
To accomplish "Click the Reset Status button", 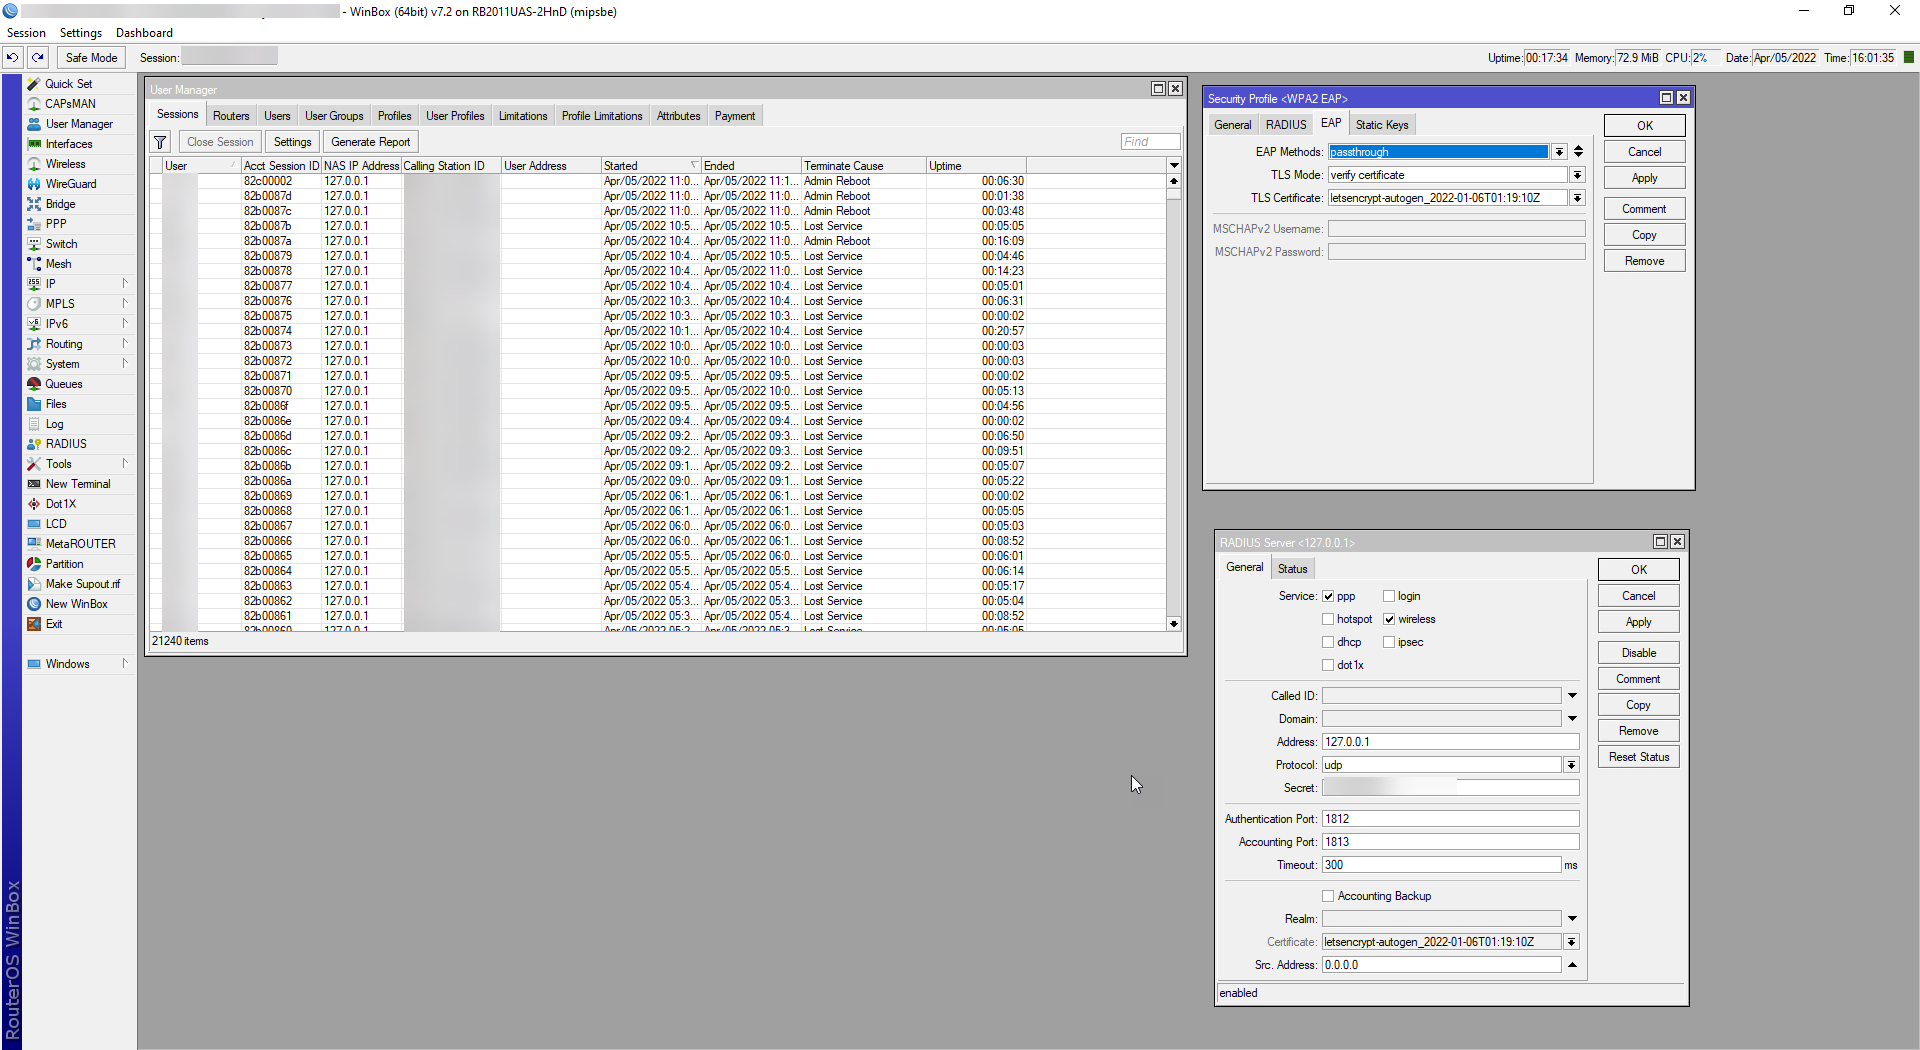I will [x=1638, y=757].
